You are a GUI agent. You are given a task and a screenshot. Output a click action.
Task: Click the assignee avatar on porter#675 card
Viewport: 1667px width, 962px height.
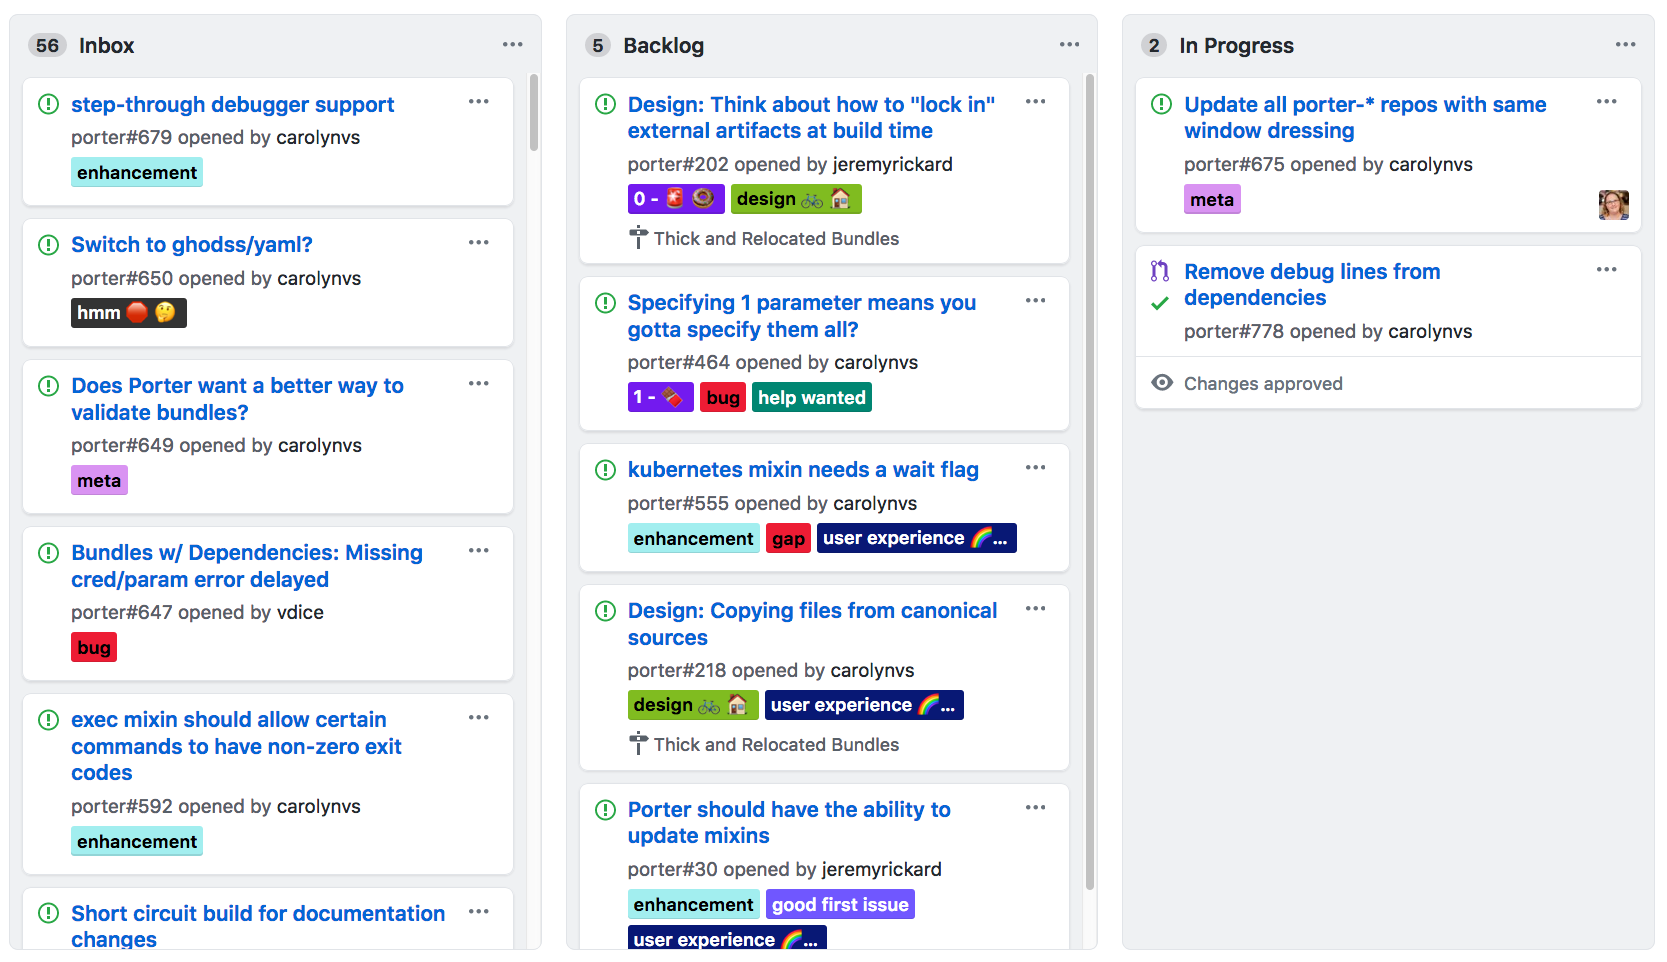tap(1613, 205)
